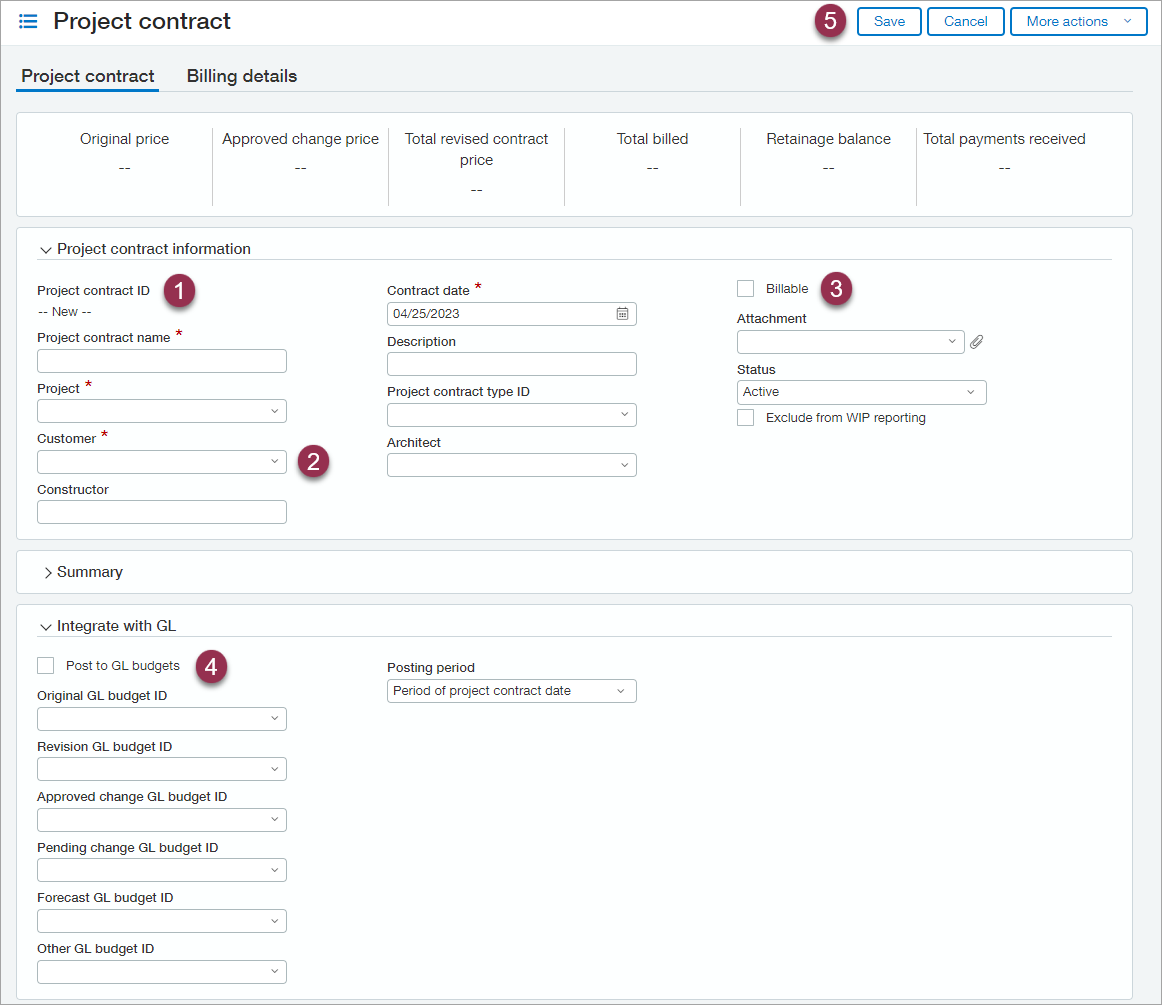Screen dimensions: 1162x1005
Task: Open the More actions menu
Action: pyautogui.click(x=1078, y=21)
